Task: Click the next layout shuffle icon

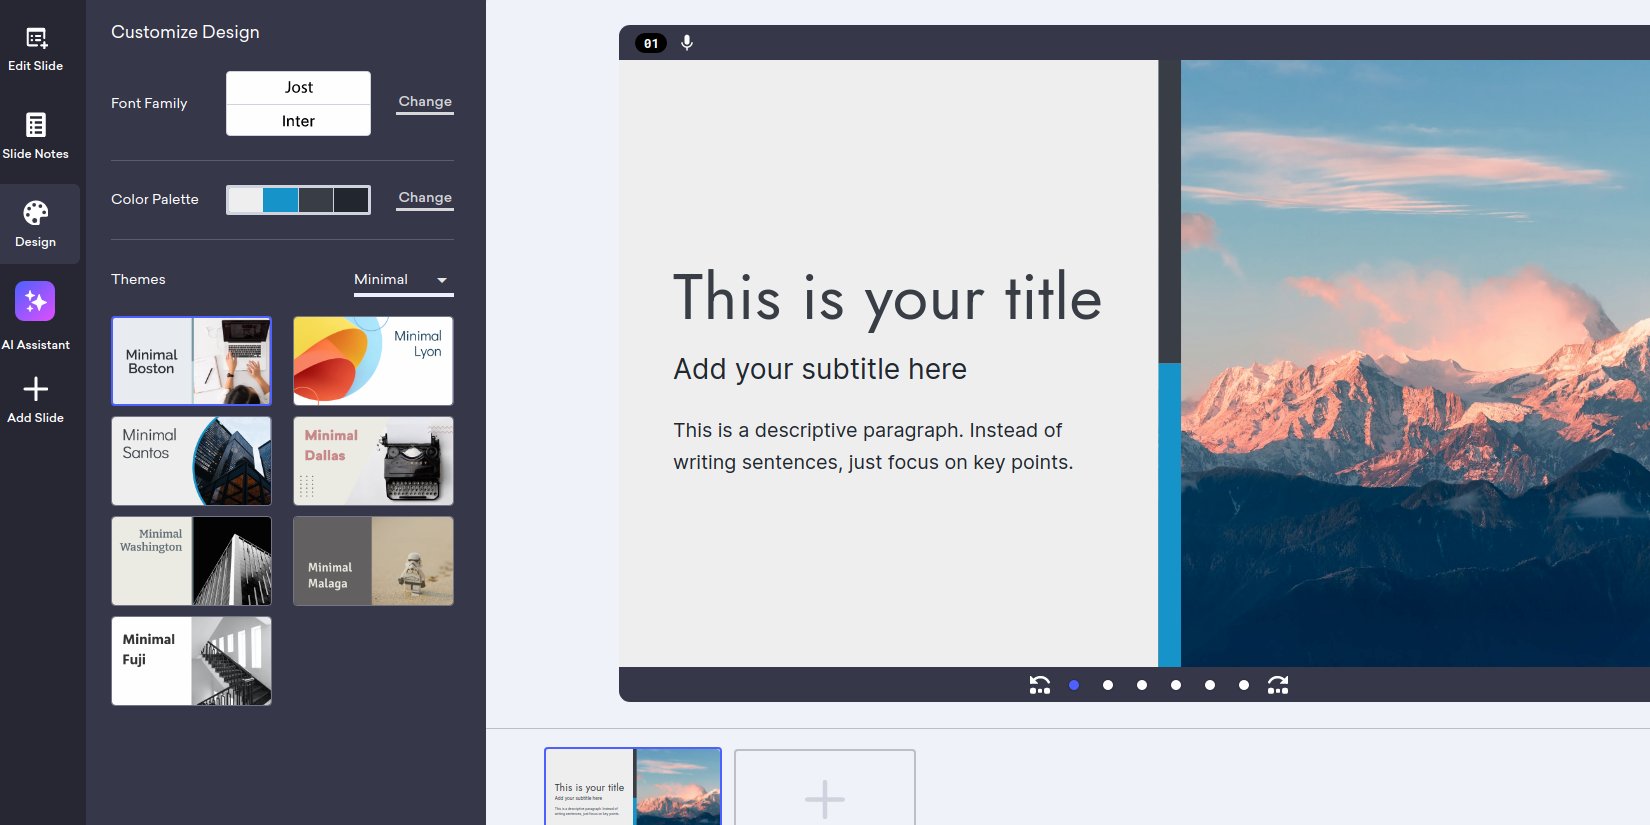Action: (x=1278, y=685)
